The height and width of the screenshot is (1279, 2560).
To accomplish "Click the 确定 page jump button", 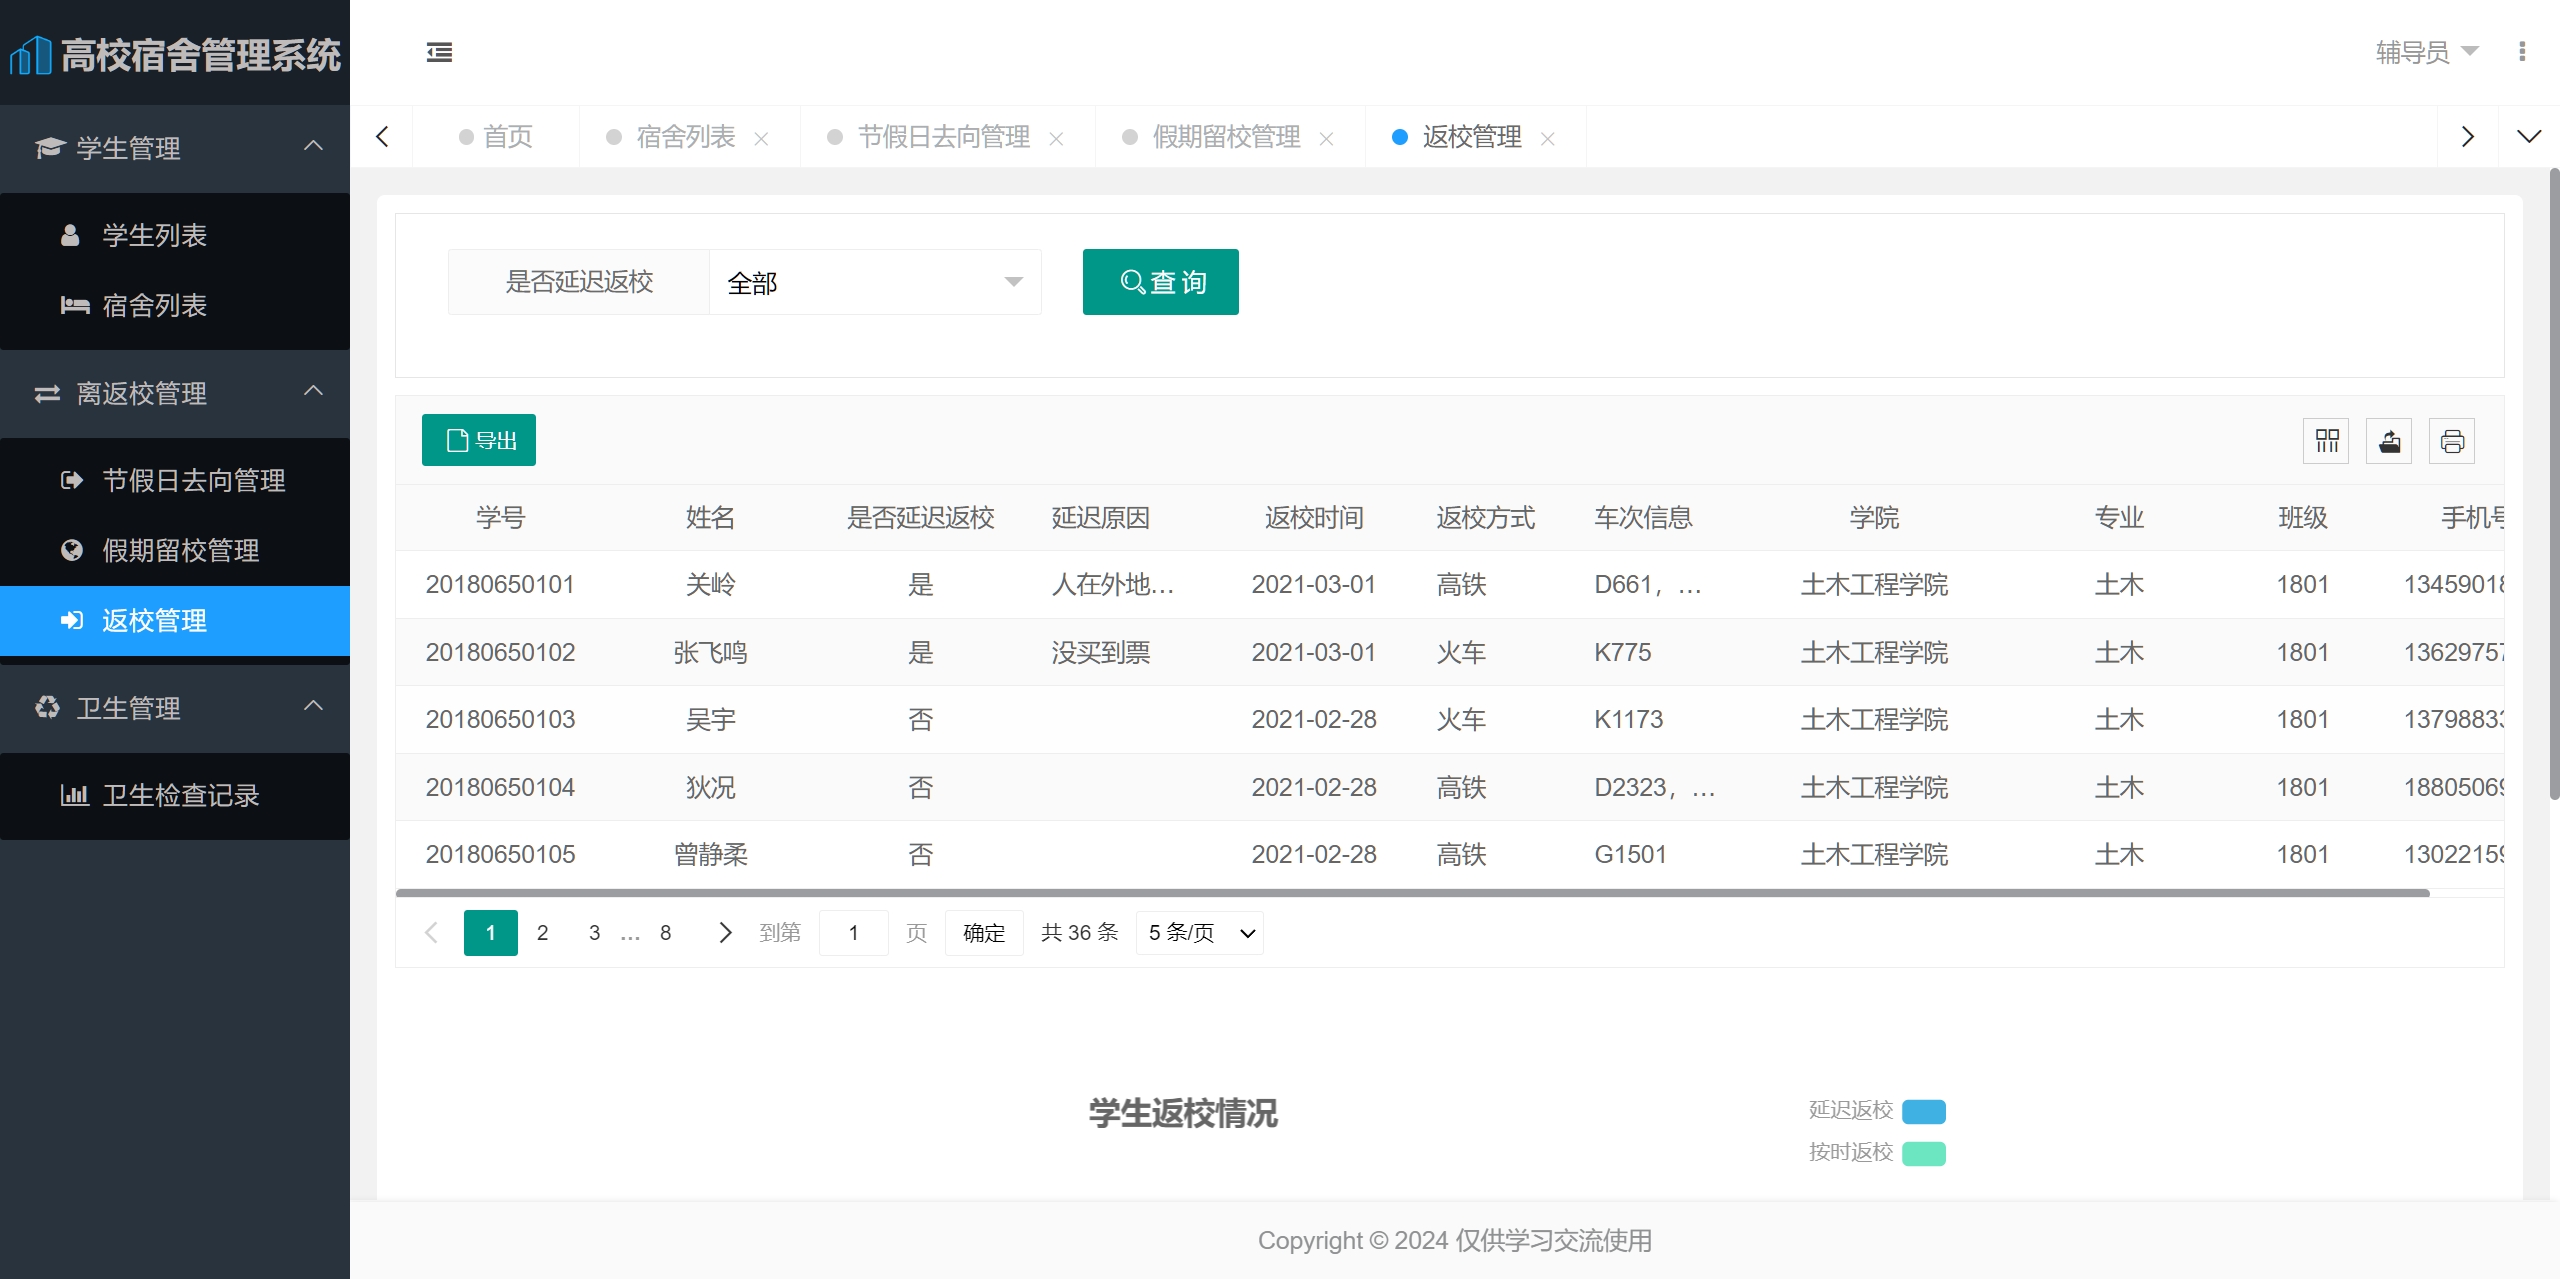I will point(984,933).
